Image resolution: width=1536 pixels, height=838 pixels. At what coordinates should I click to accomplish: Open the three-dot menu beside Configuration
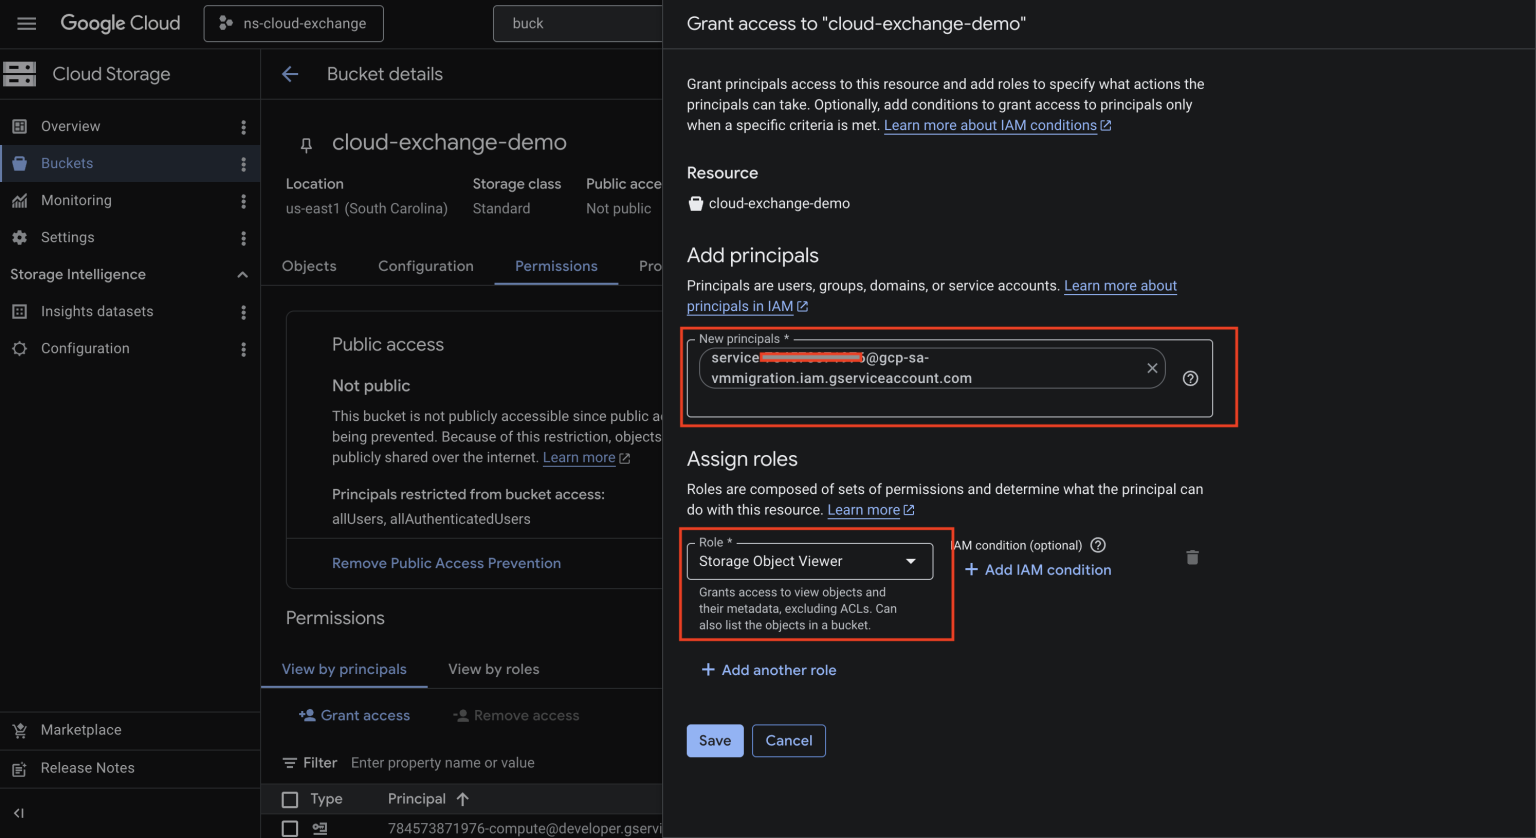(x=243, y=349)
